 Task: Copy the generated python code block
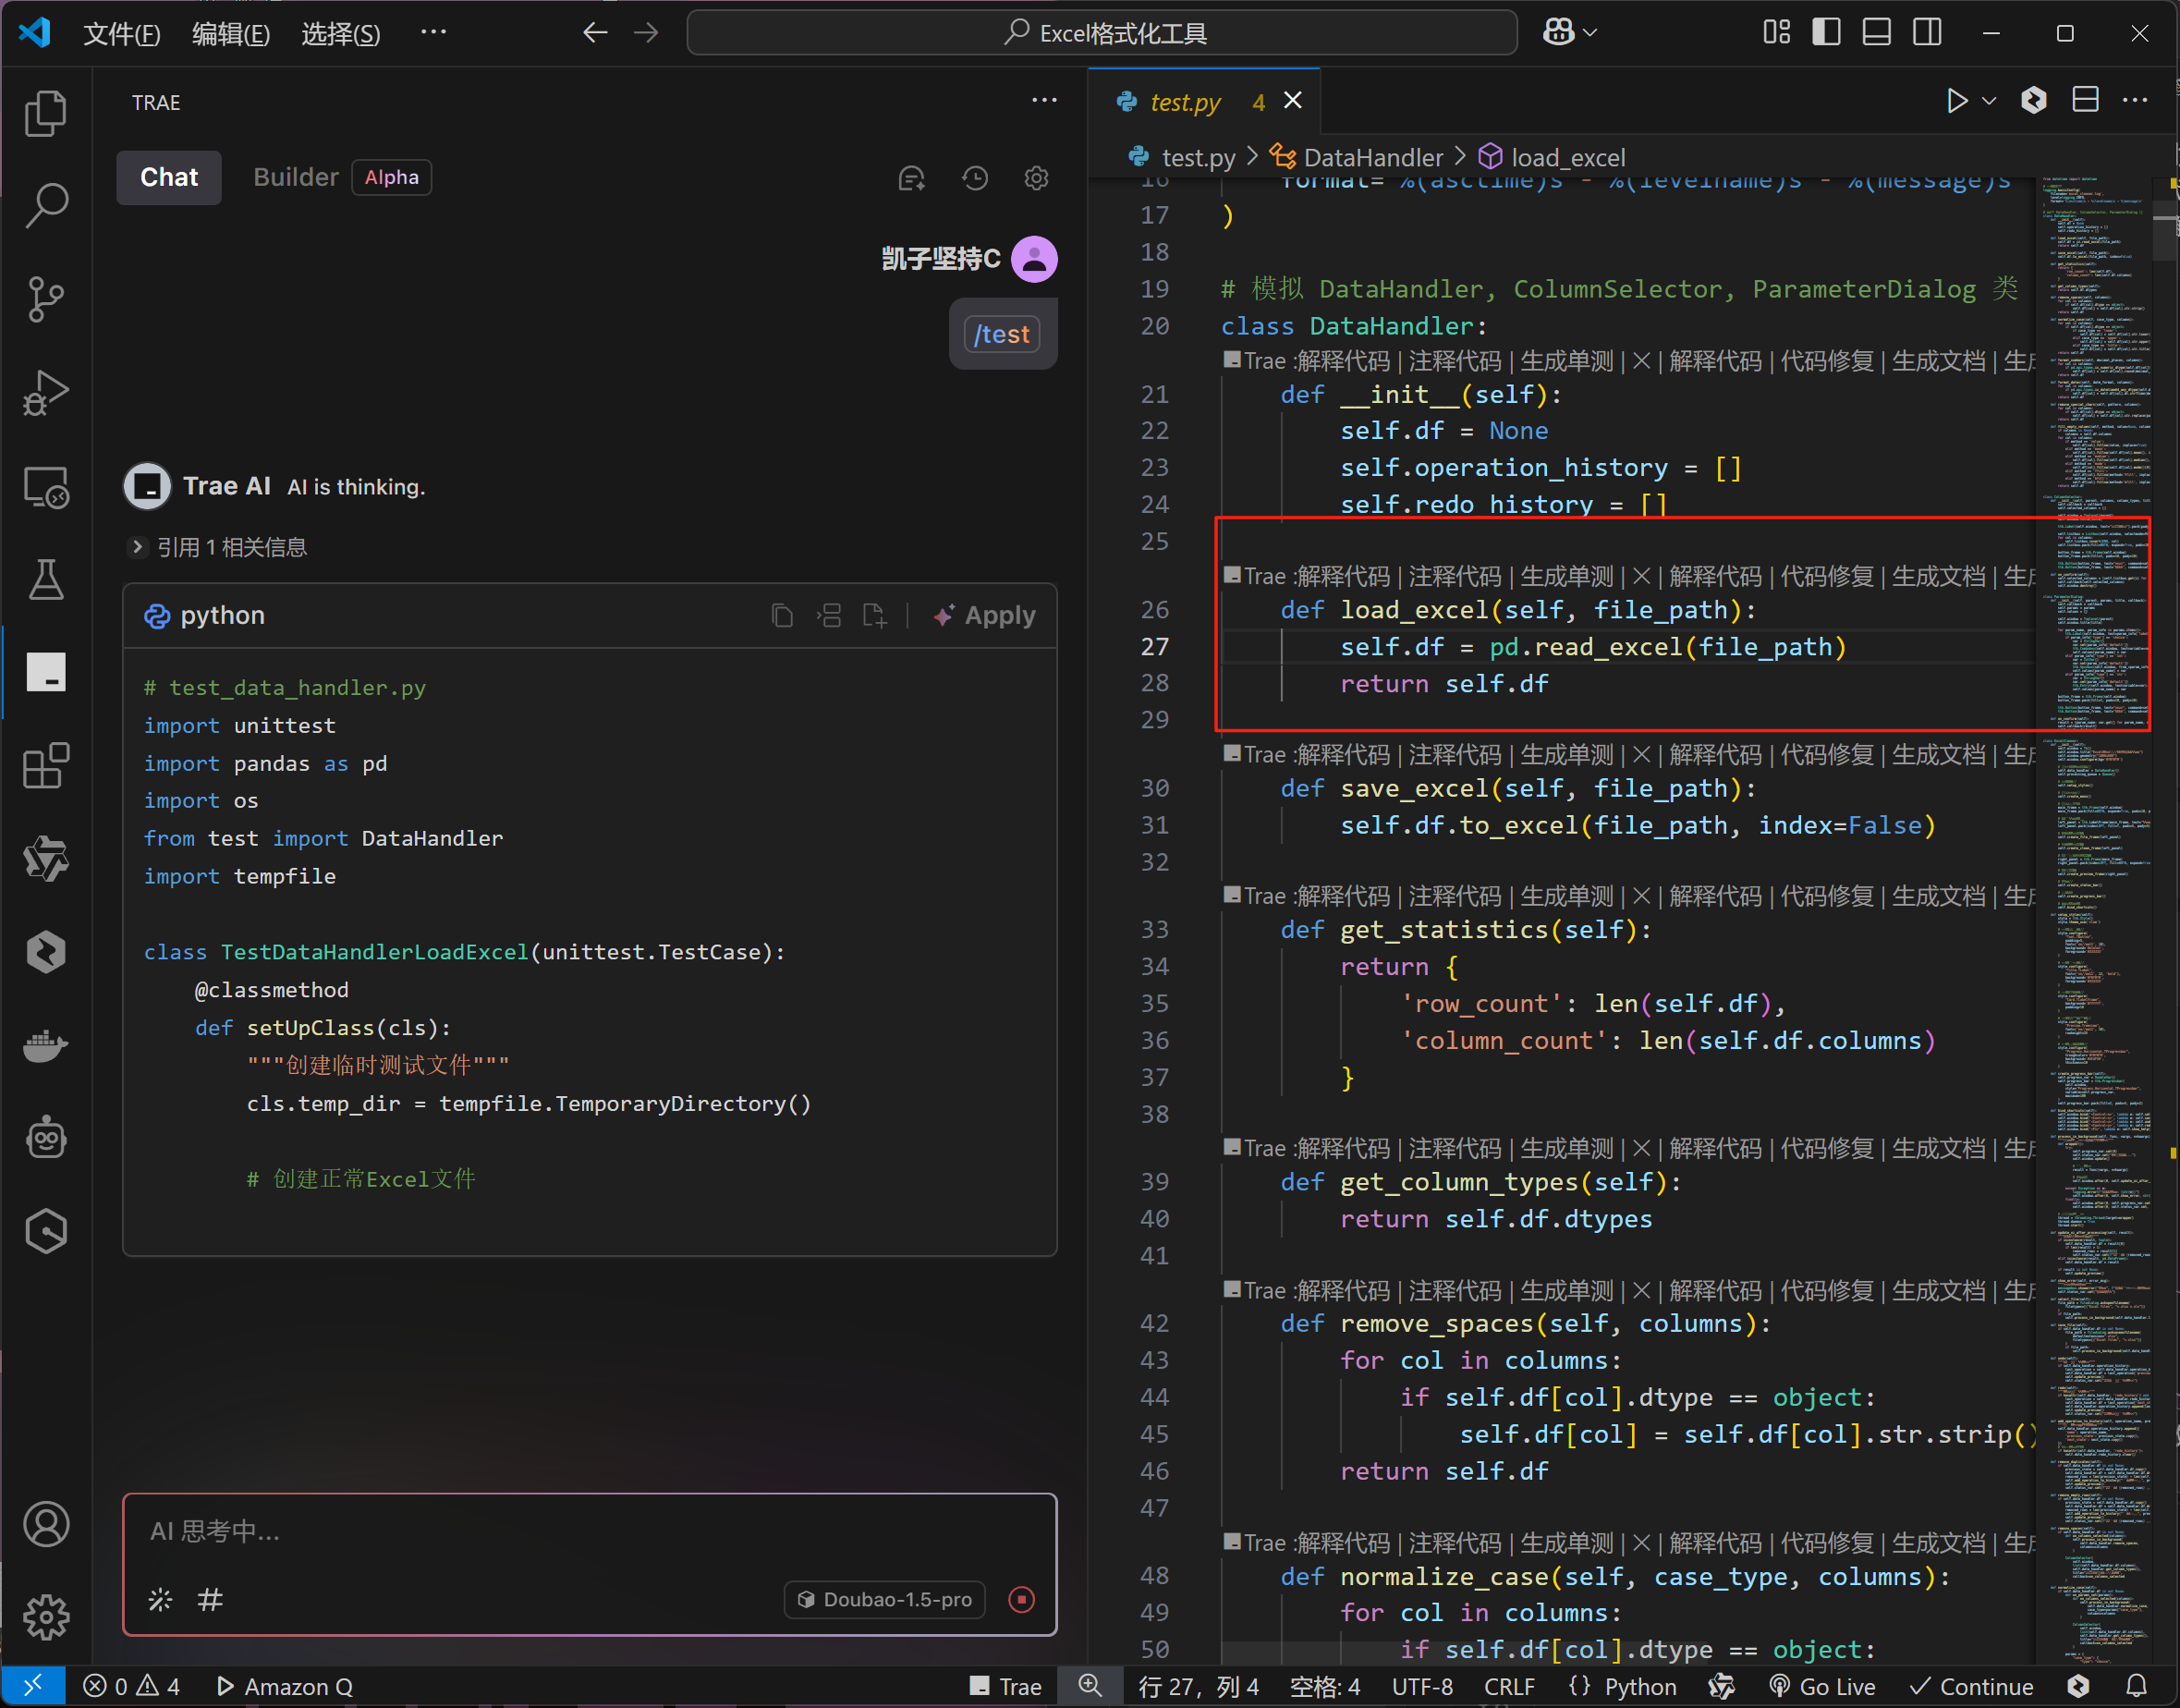[x=784, y=615]
